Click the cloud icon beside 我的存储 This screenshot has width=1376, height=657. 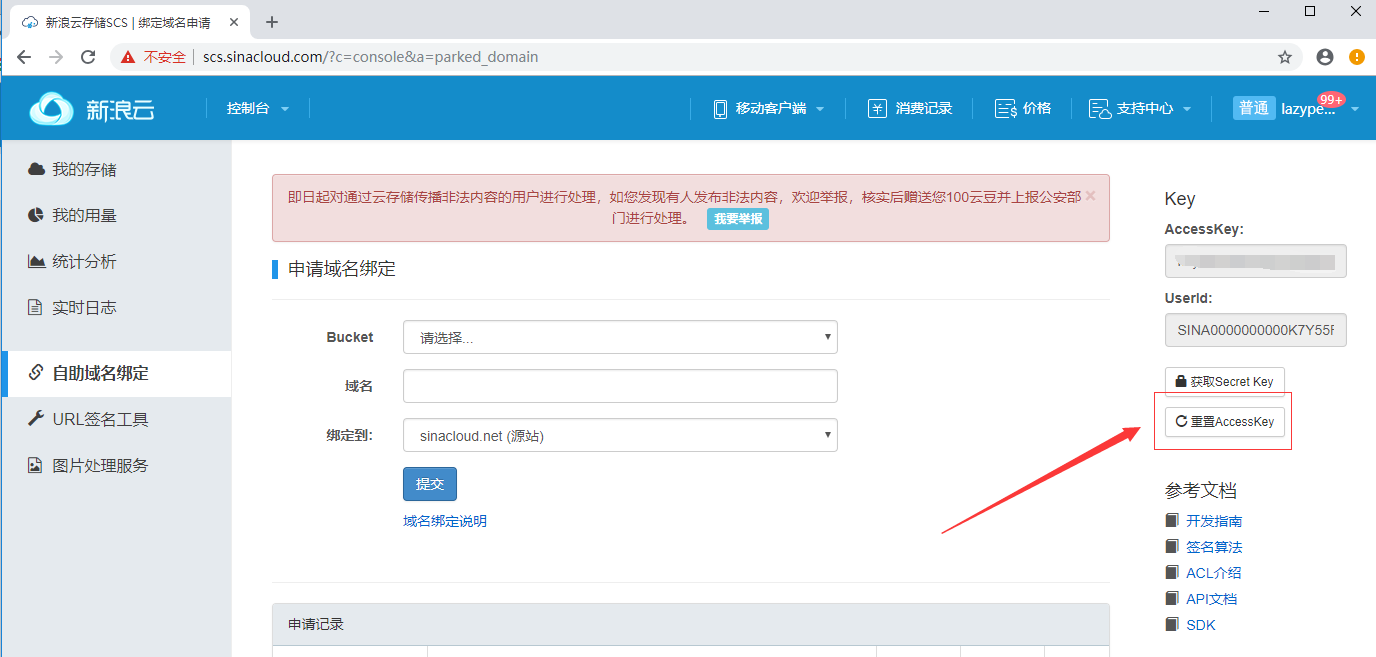[36, 169]
